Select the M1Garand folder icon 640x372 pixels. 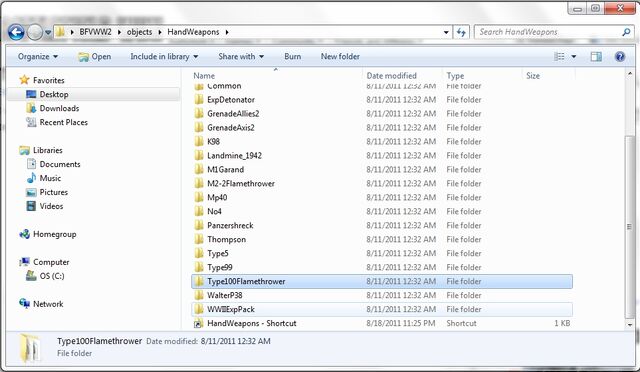tap(199, 169)
